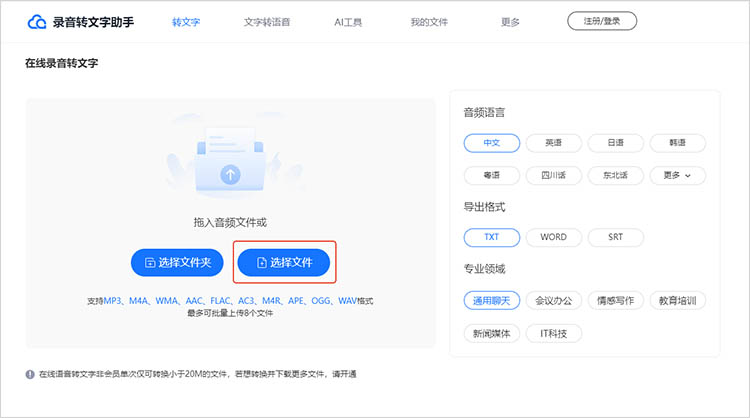The height and width of the screenshot is (418, 750).
Task: Choose SRT export format
Action: pyautogui.click(x=616, y=237)
